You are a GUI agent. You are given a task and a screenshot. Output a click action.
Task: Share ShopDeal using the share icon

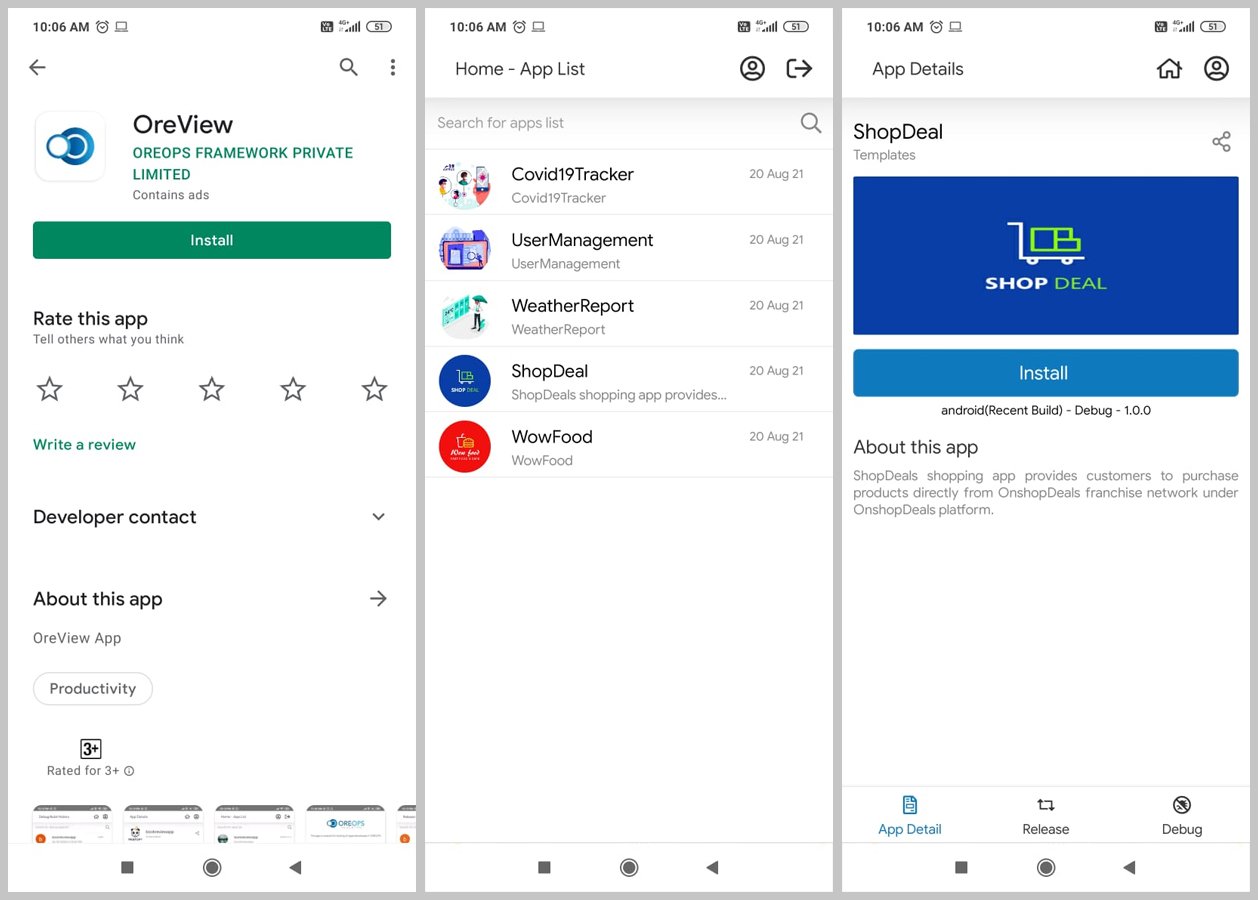pyautogui.click(x=1221, y=142)
